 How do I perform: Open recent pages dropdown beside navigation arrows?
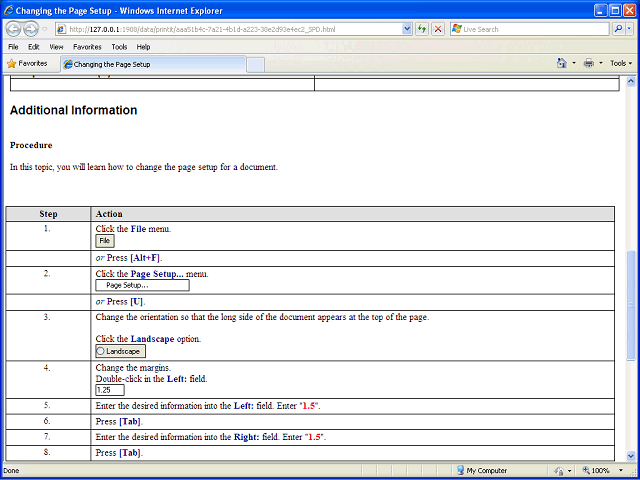point(45,29)
